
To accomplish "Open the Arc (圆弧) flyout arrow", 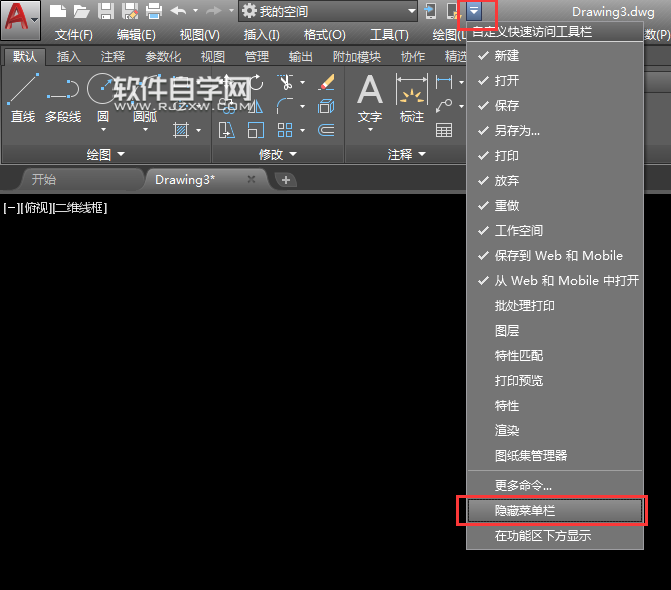I will (x=145, y=129).
